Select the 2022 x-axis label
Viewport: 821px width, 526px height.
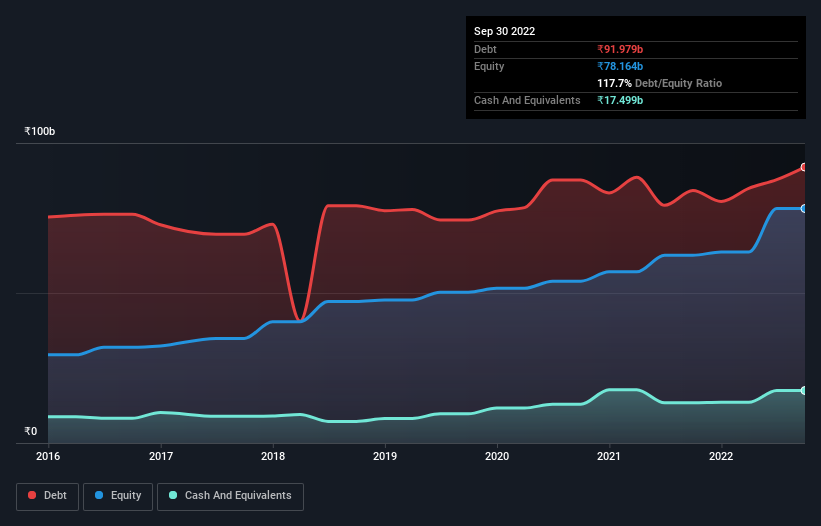coord(721,456)
